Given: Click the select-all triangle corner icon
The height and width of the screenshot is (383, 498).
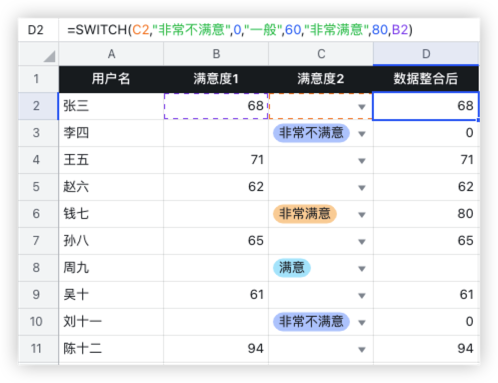Looking at the screenshot, I should [x=49, y=56].
